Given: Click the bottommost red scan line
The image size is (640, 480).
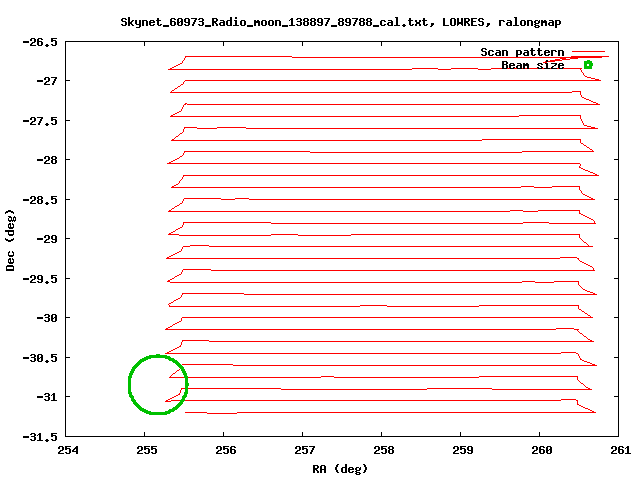Looking at the screenshot, I should (x=400, y=412).
